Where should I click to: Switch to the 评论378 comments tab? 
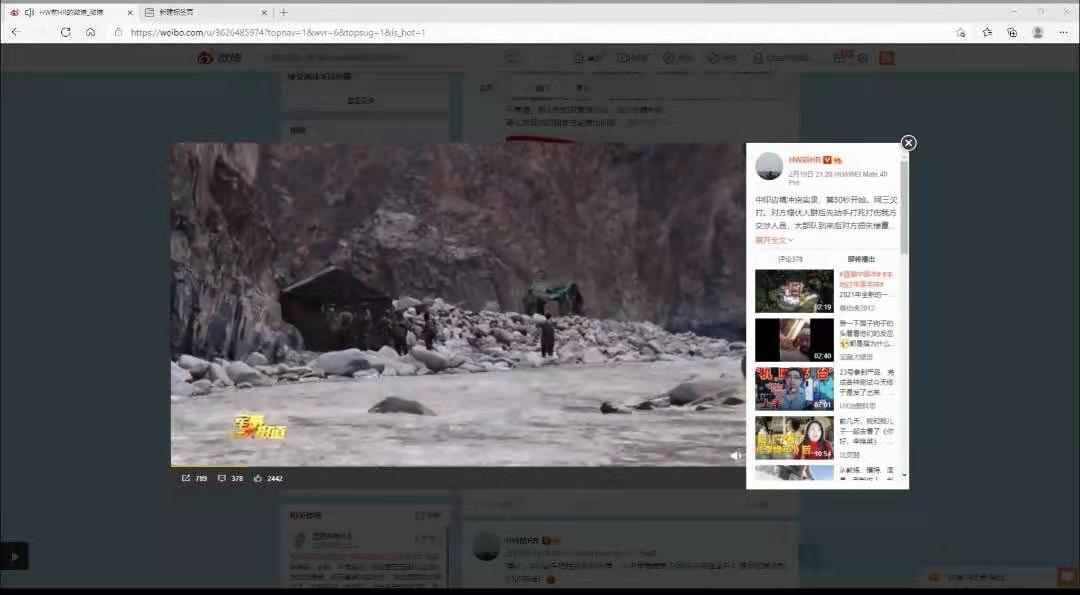pos(790,259)
